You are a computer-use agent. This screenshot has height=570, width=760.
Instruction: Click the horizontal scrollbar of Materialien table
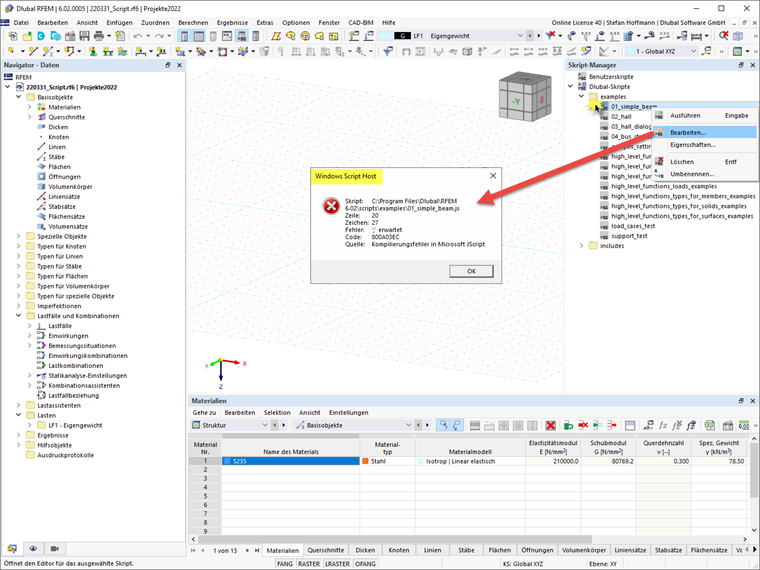pyautogui.click(x=394, y=539)
